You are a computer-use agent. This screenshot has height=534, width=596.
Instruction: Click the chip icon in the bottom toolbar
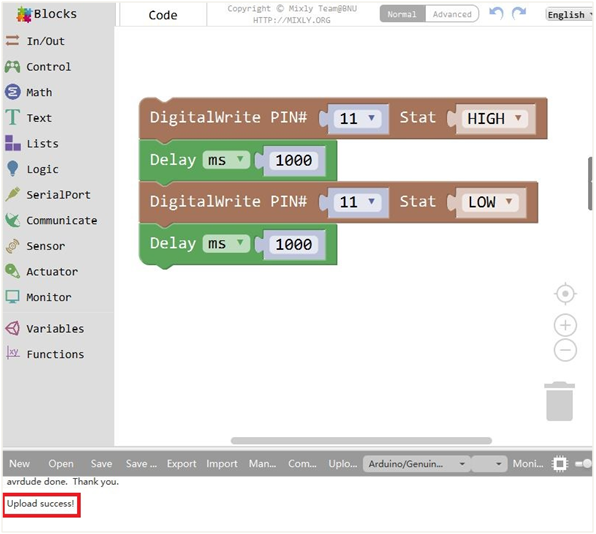click(560, 464)
